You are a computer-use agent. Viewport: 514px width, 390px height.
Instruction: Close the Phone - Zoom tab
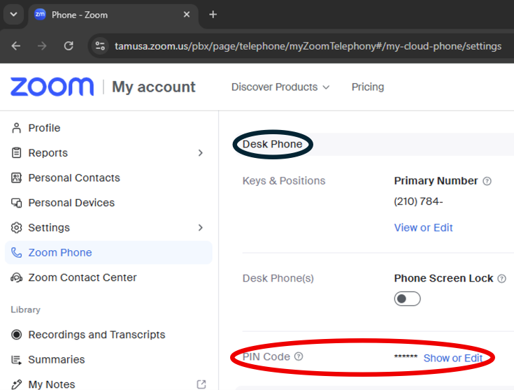point(187,15)
